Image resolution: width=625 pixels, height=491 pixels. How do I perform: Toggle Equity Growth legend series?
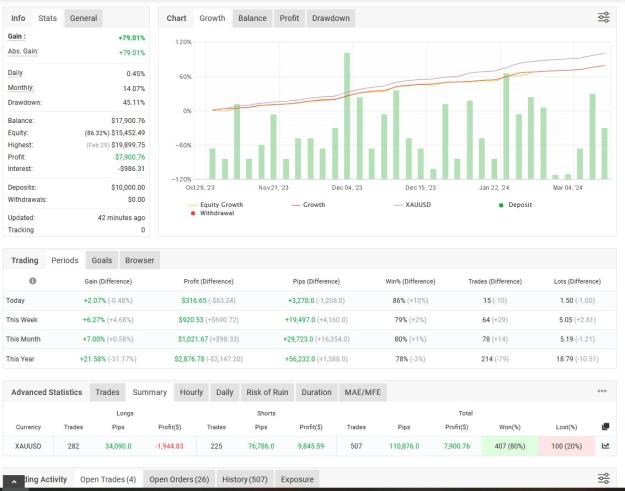215,204
